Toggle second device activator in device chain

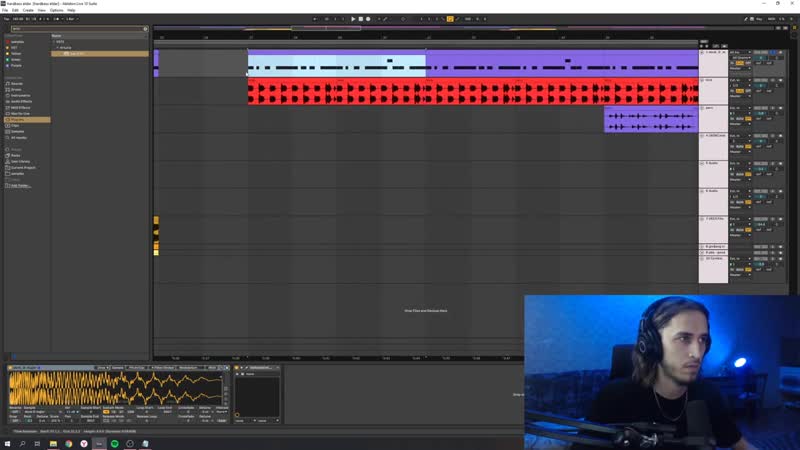[x=236, y=368]
